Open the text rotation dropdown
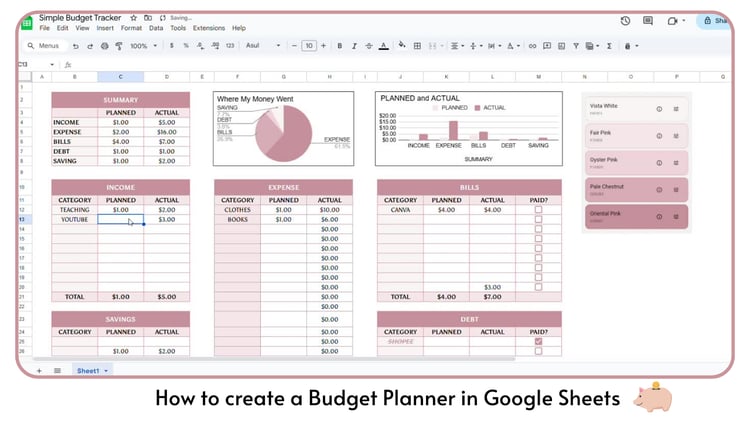 [x=513, y=46]
